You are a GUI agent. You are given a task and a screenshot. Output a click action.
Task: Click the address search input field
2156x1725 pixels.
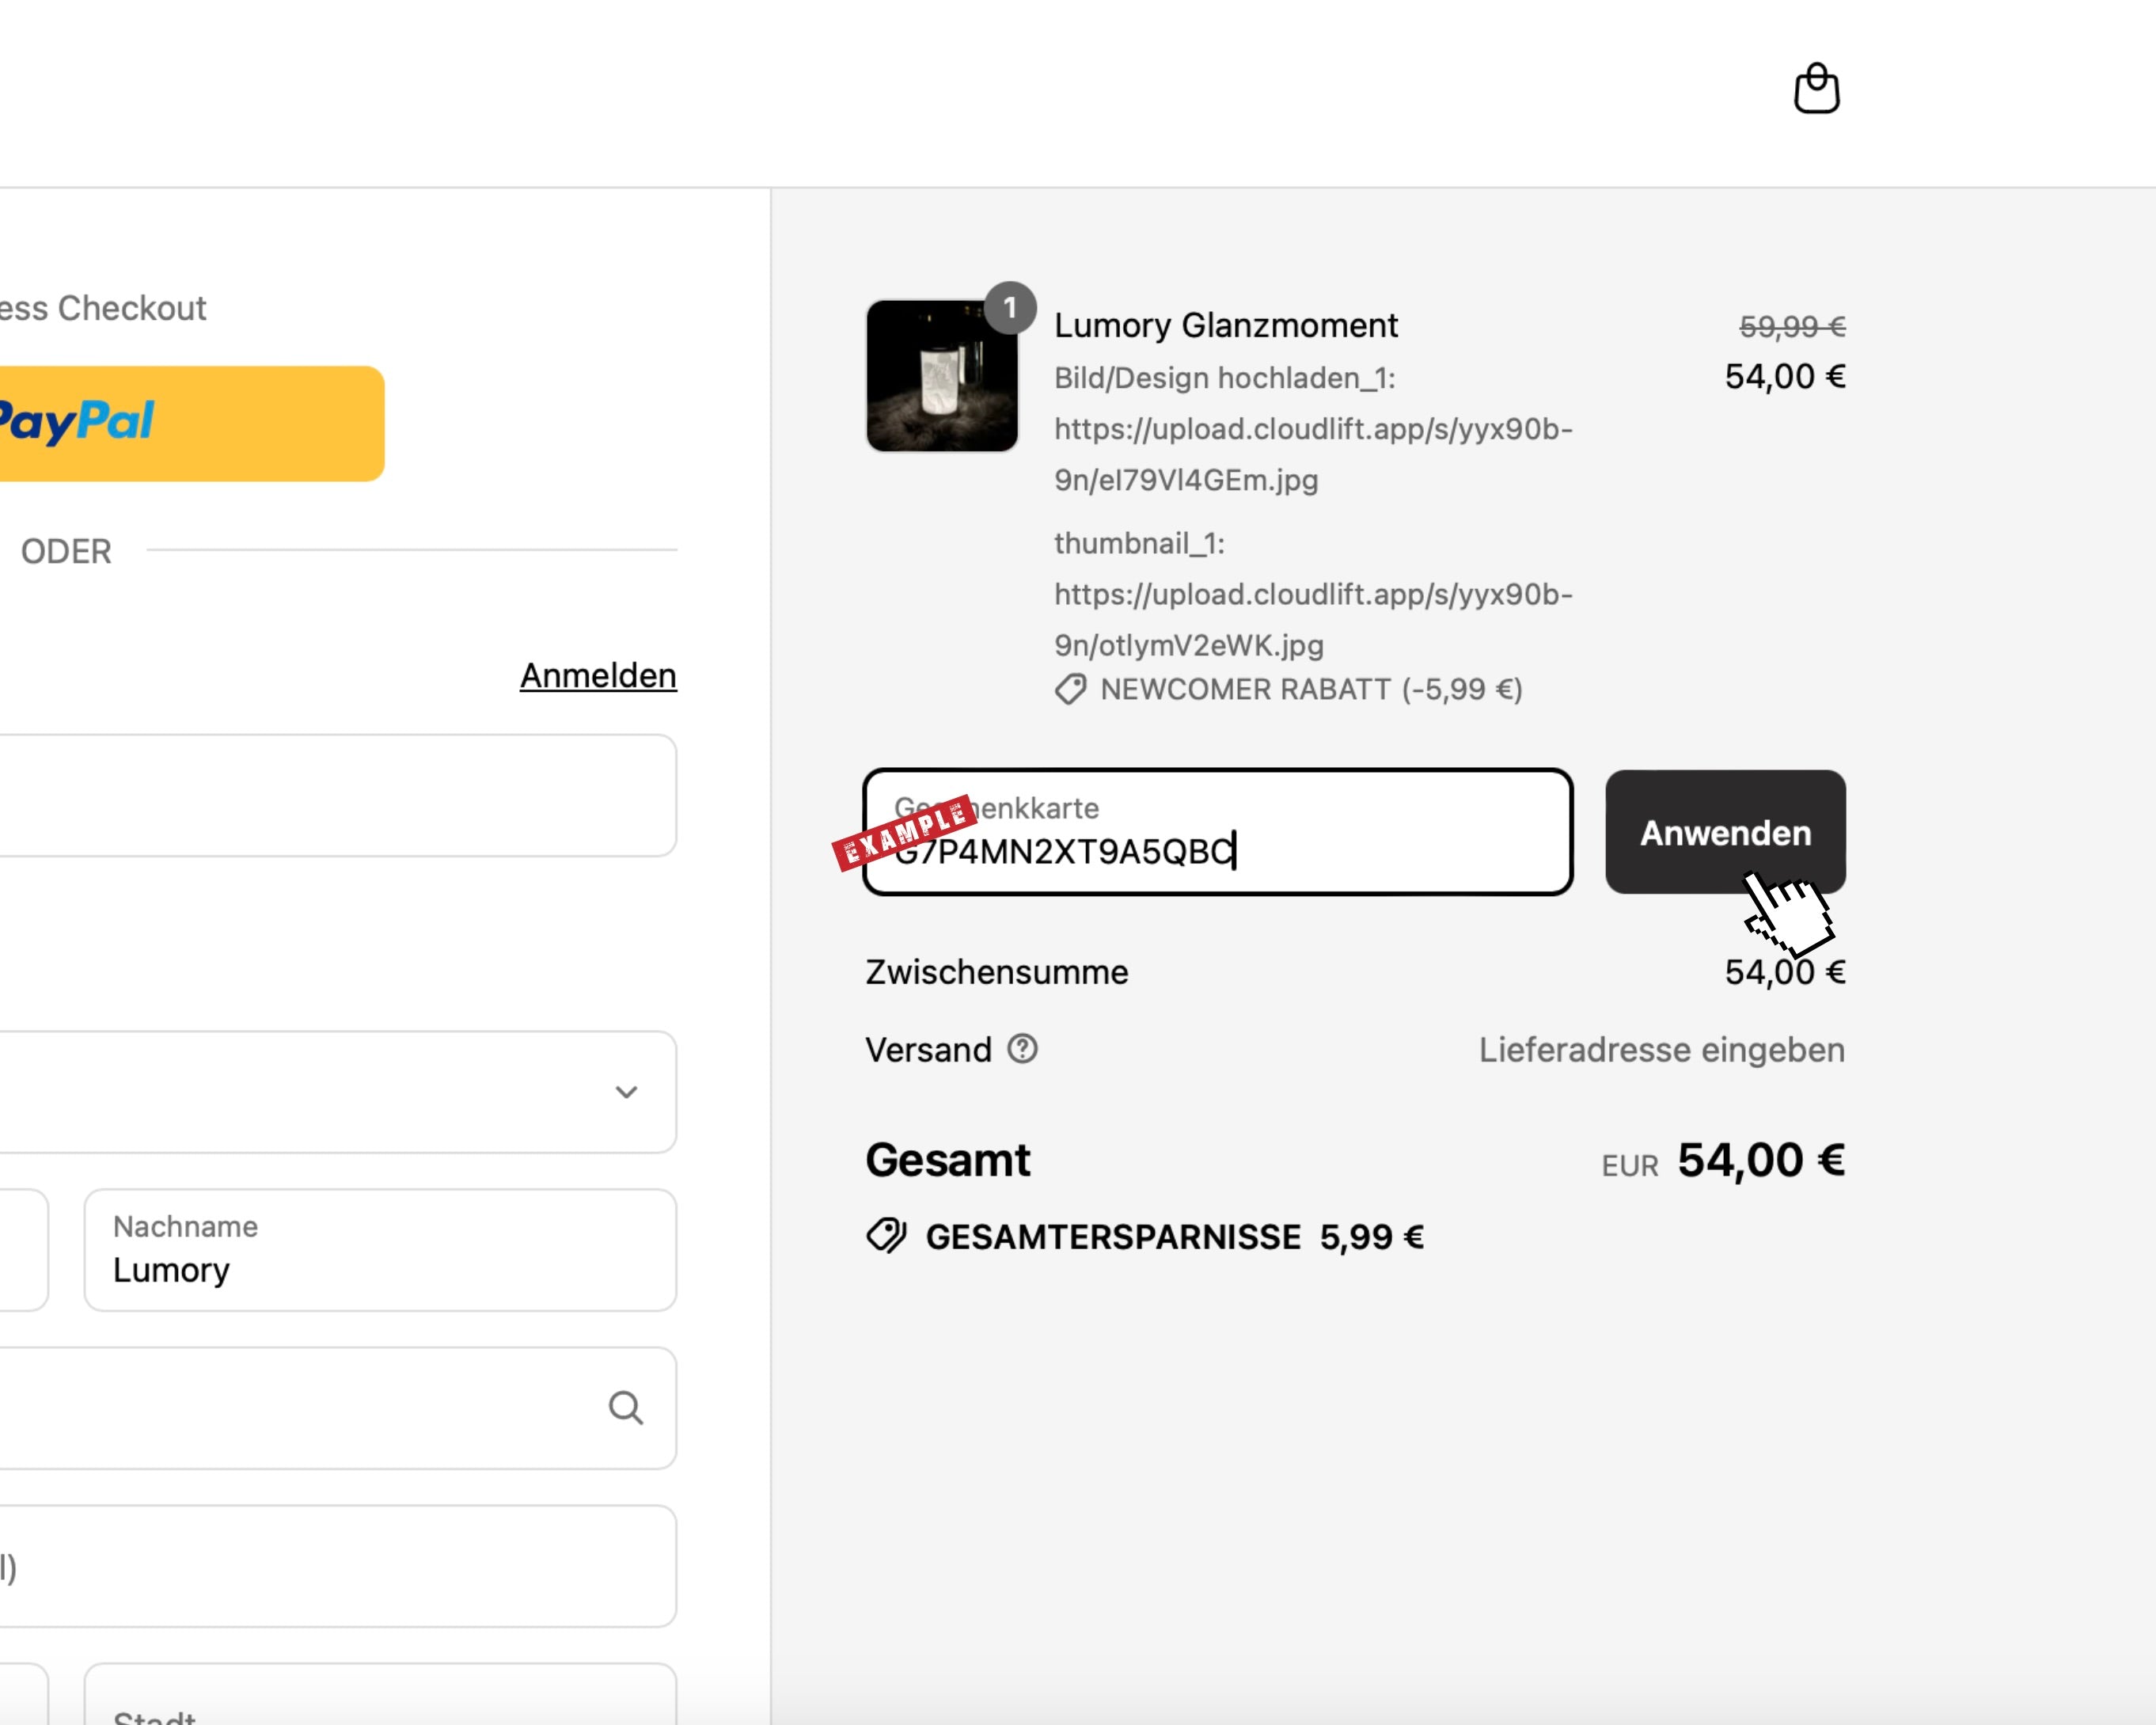coord(300,1408)
